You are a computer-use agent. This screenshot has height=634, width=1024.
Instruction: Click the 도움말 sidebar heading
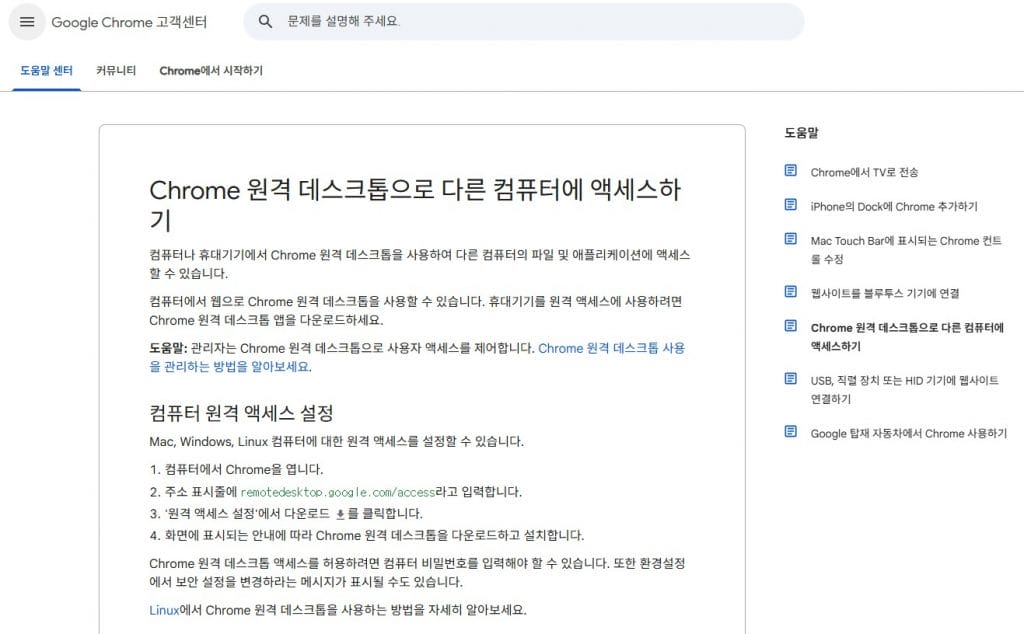801,133
